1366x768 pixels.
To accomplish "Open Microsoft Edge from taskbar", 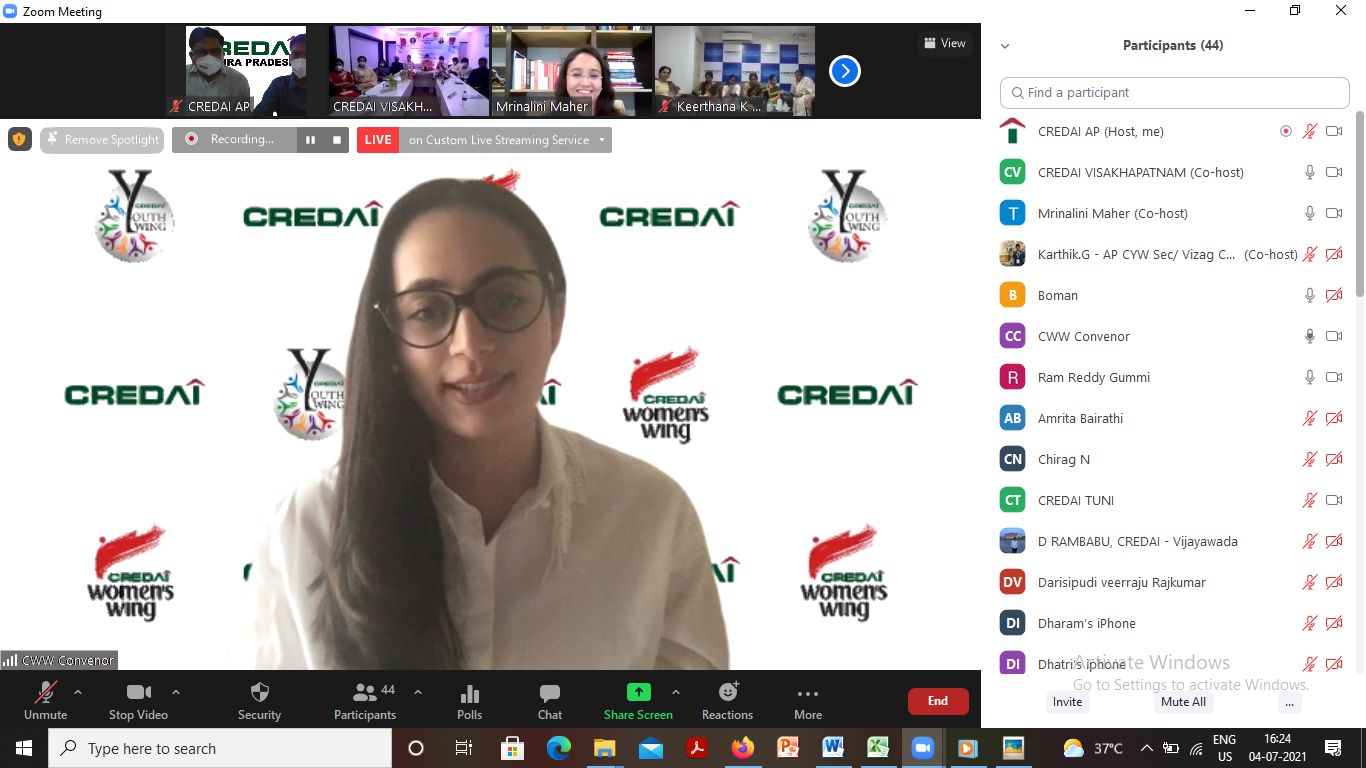I will pyautogui.click(x=558, y=748).
